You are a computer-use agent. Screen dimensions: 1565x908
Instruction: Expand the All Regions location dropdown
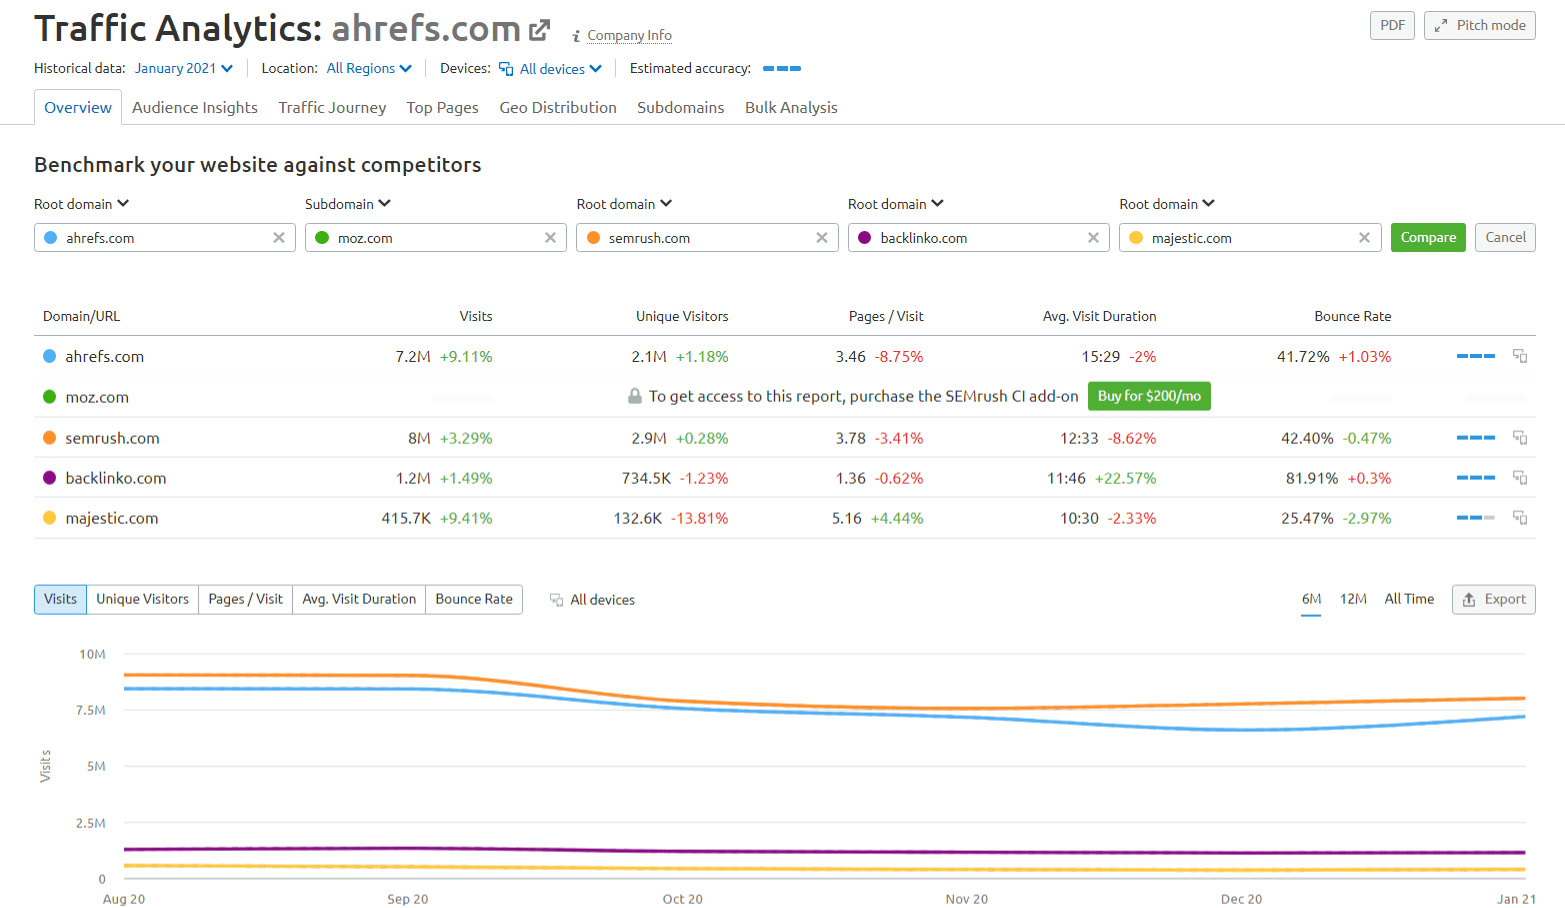click(x=369, y=69)
